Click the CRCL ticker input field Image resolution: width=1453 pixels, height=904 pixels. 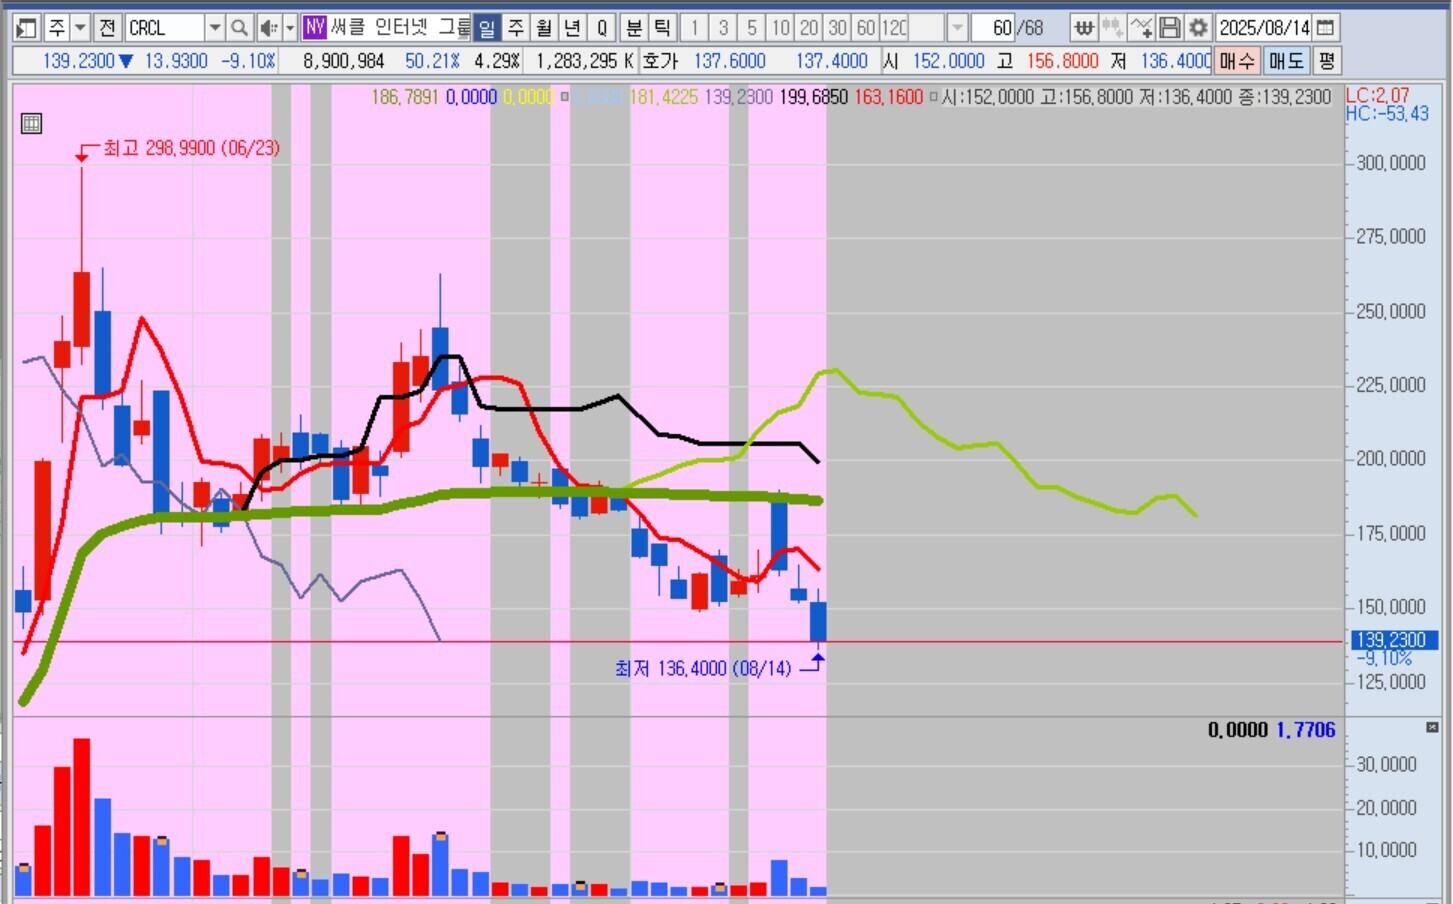(165, 28)
